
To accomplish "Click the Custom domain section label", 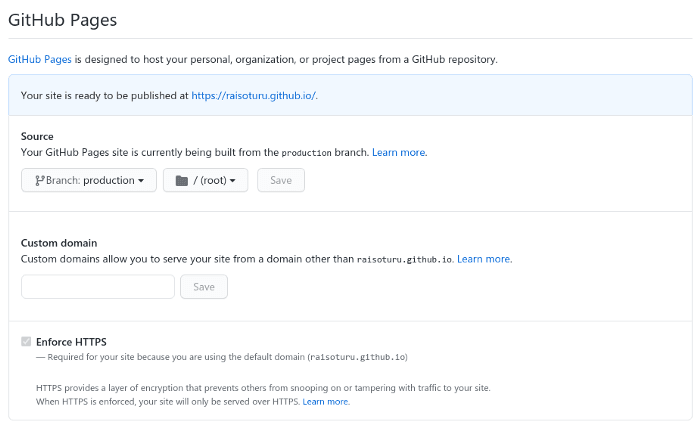I will [x=59, y=243].
